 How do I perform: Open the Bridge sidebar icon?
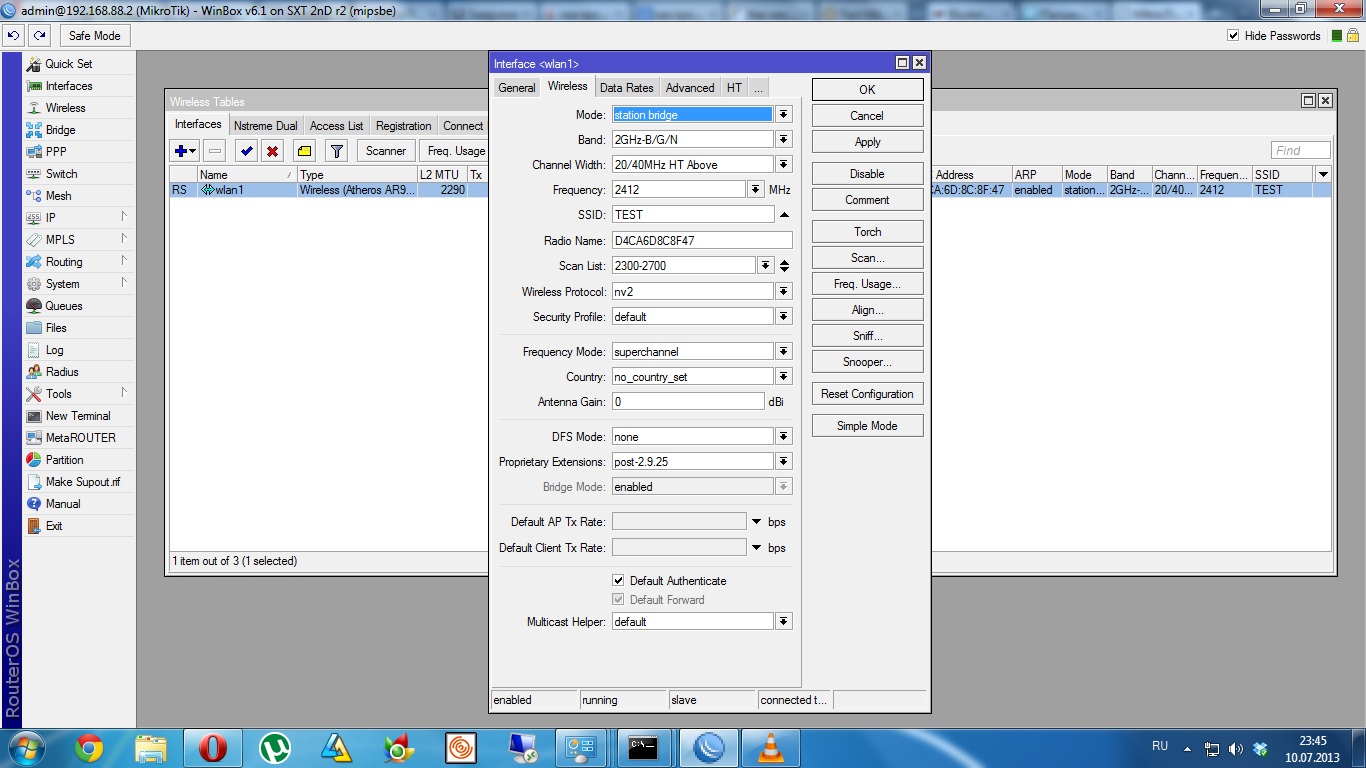(x=35, y=130)
